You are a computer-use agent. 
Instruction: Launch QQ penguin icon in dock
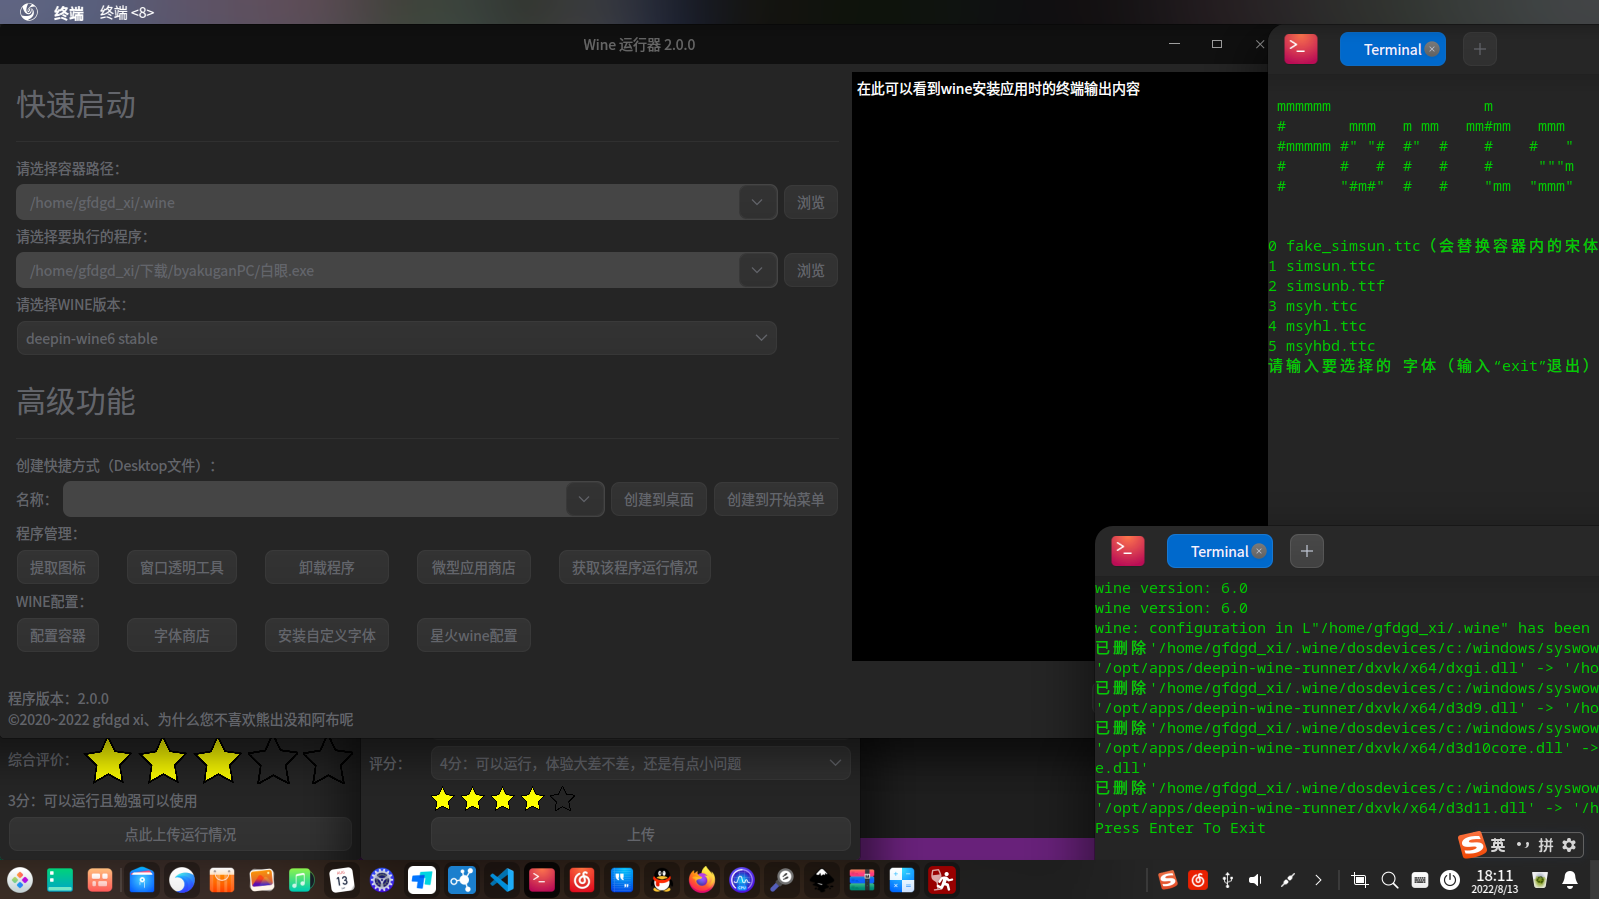click(662, 880)
